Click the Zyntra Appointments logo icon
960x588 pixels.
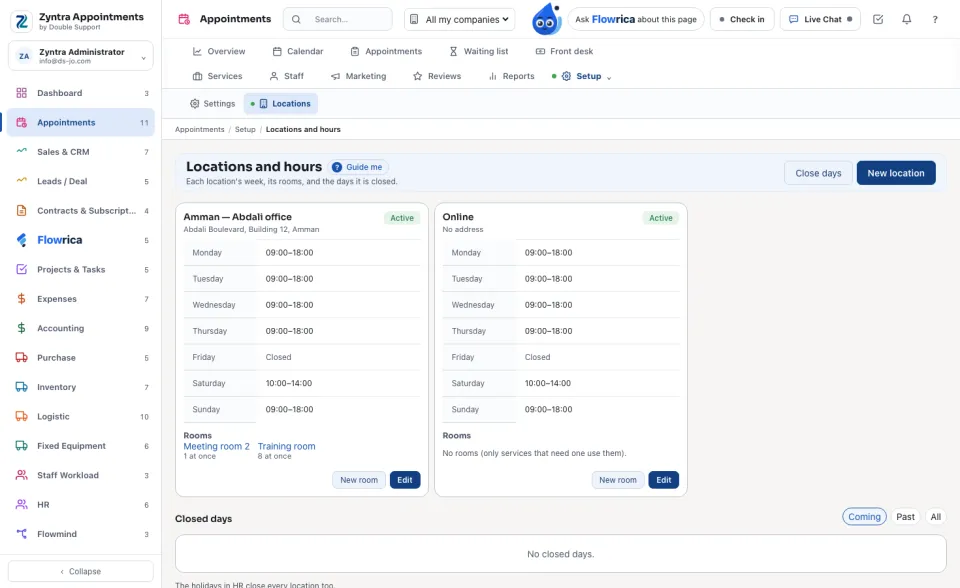click(x=21, y=21)
